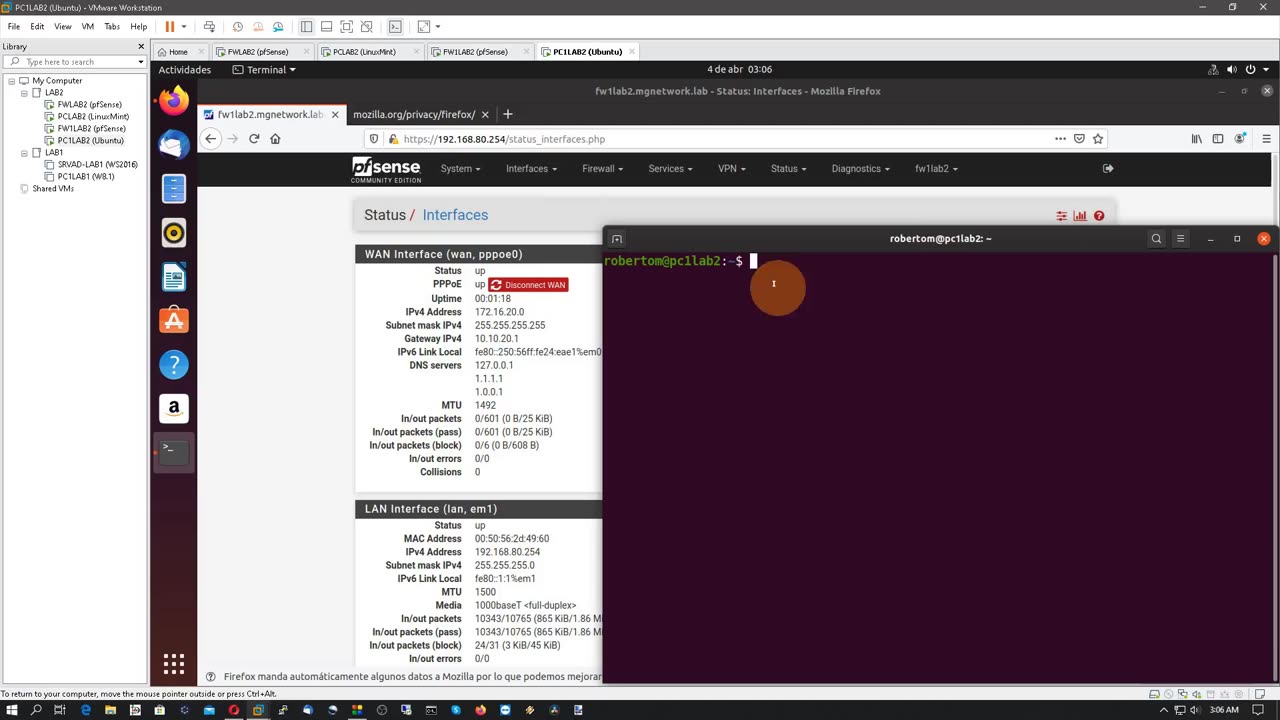Open the pfSense related settings sliders icon
Screen dimensions: 1280x720
(1062, 215)
